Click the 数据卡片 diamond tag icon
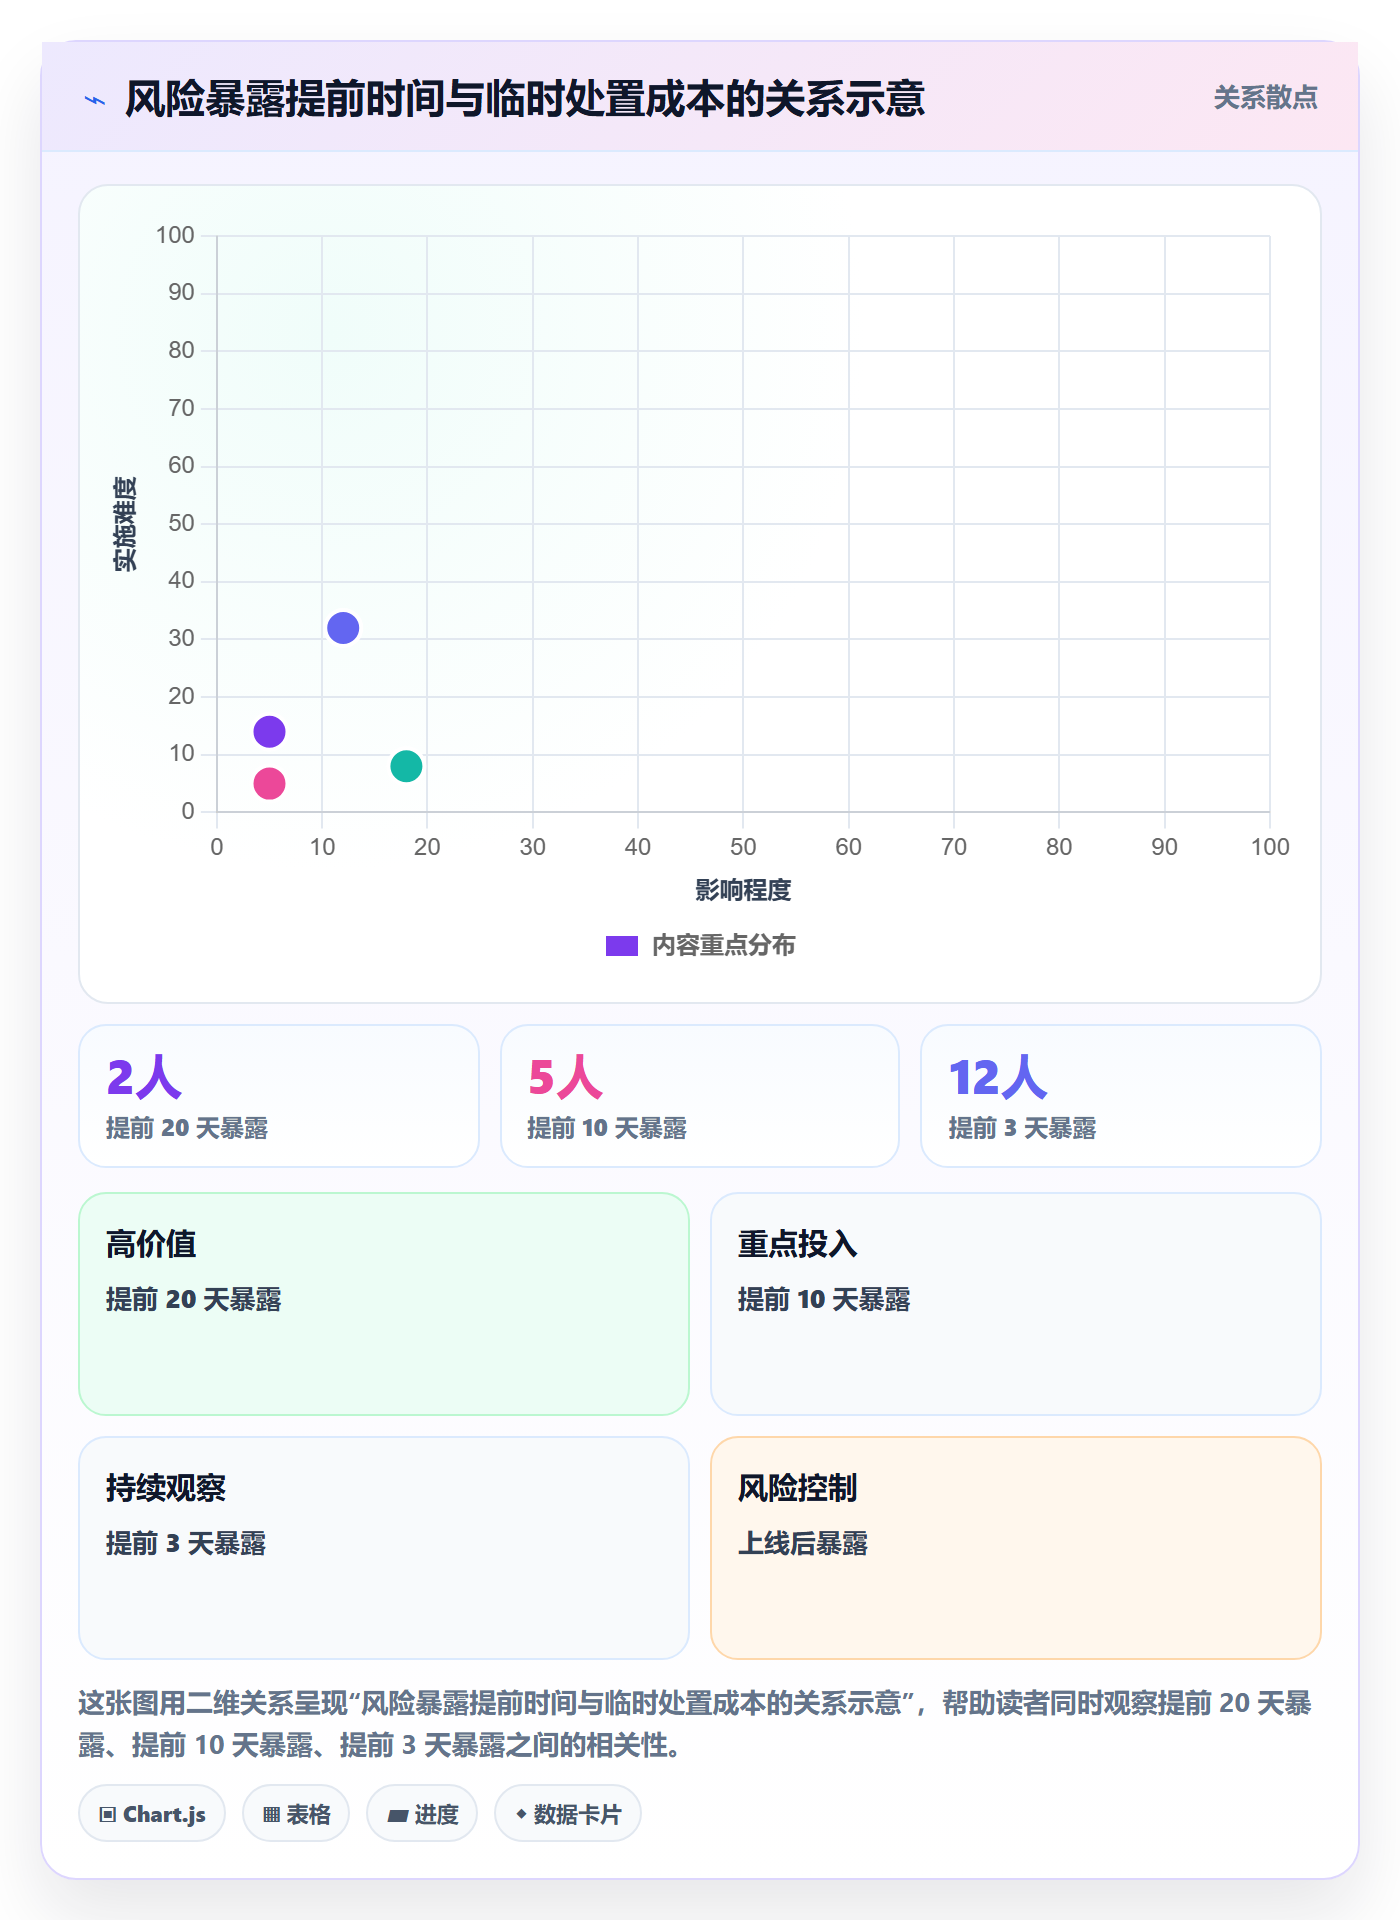This screenshot has width=1400, height=1920. [521, 1813]
